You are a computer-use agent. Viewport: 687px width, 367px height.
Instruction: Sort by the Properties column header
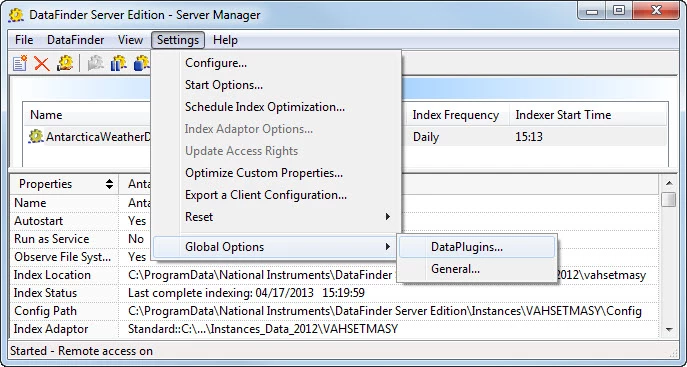[x=64, y=184]
